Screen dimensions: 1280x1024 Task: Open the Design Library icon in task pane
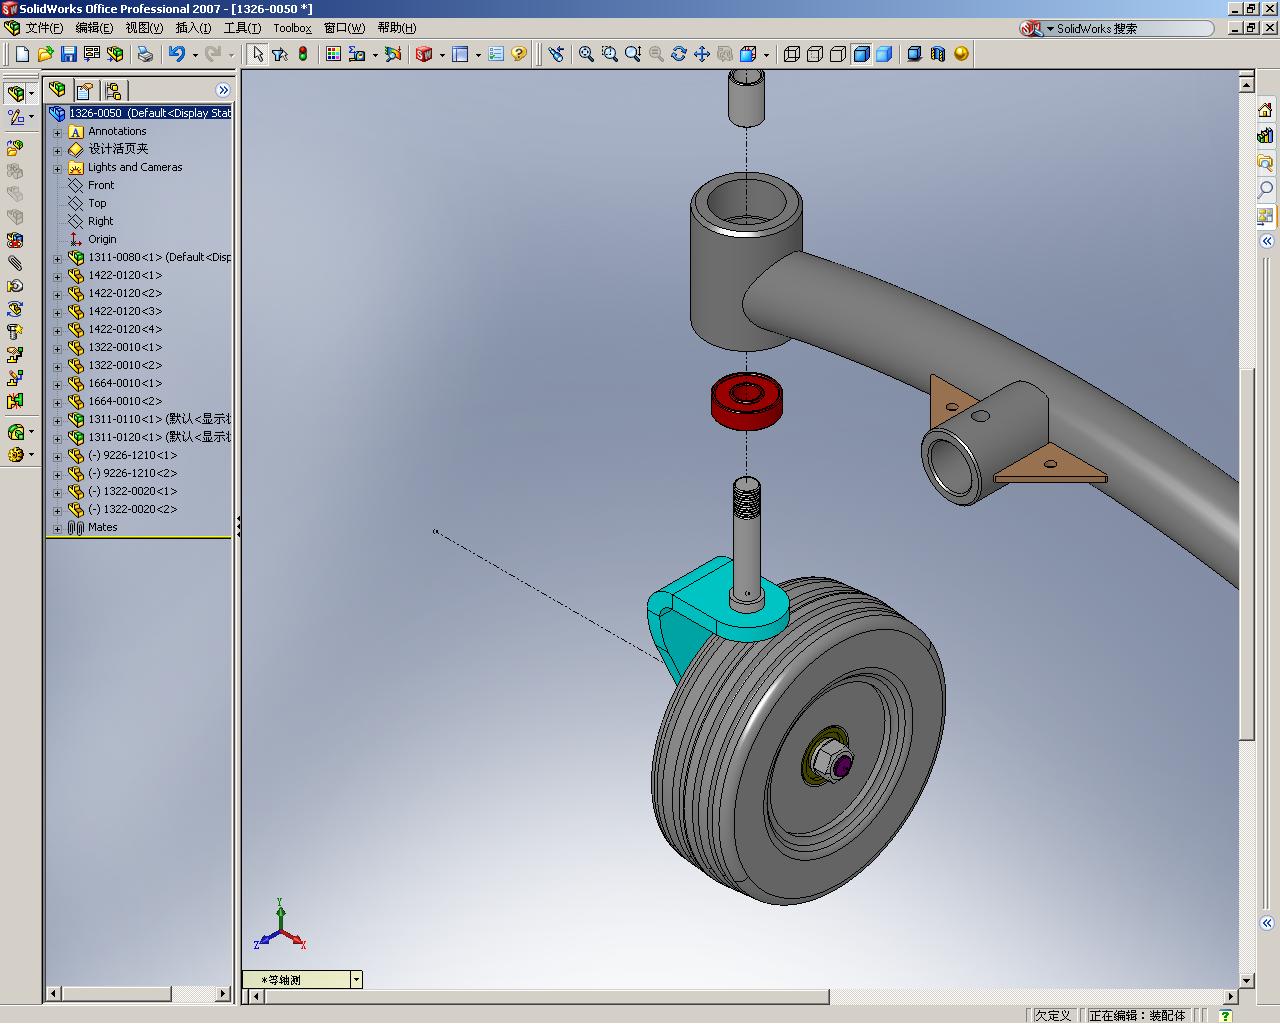1266,136
